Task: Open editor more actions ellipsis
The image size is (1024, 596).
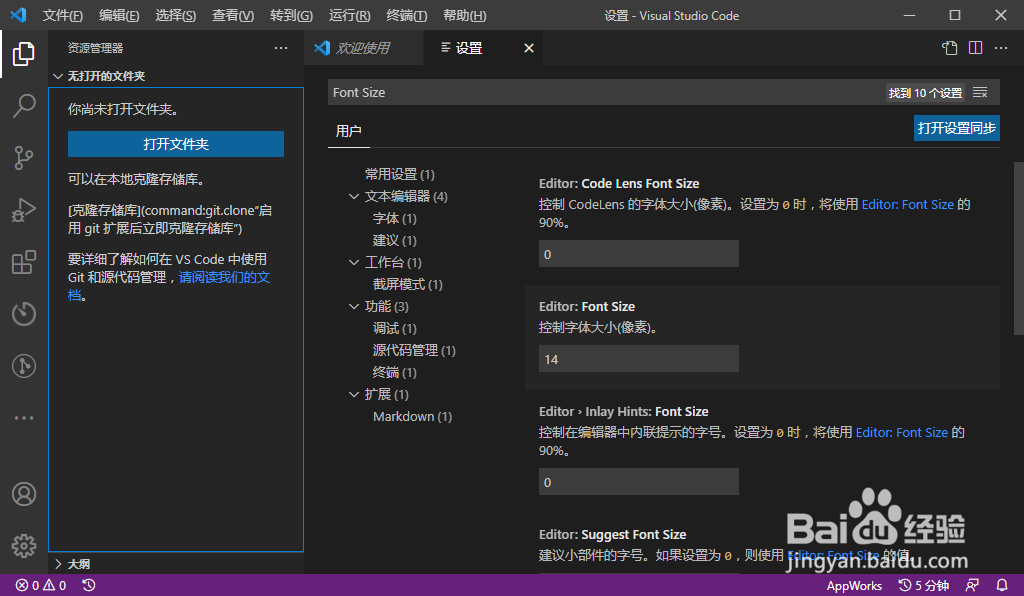Action: coord(1001,48)
